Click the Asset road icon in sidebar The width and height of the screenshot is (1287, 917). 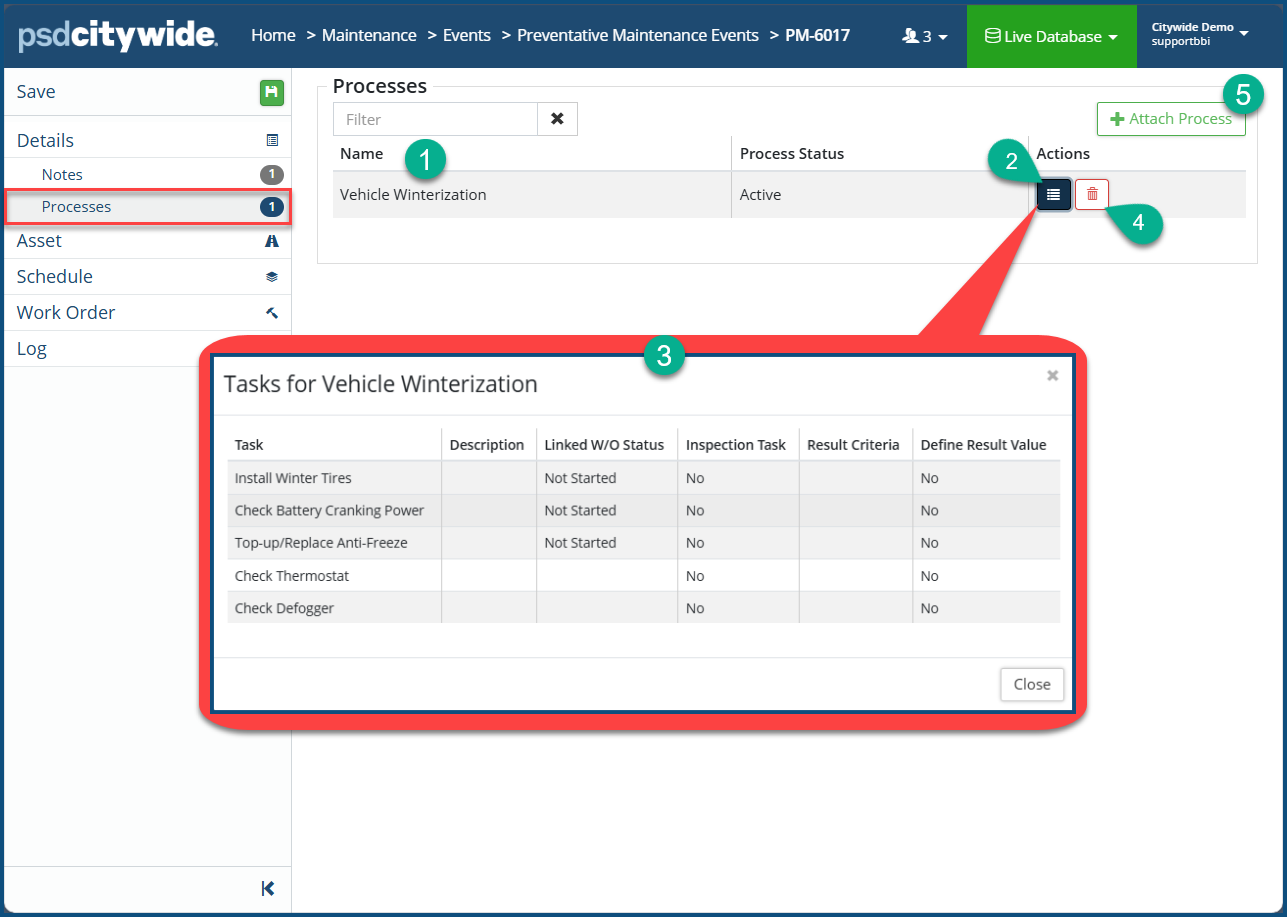[272, 241]
